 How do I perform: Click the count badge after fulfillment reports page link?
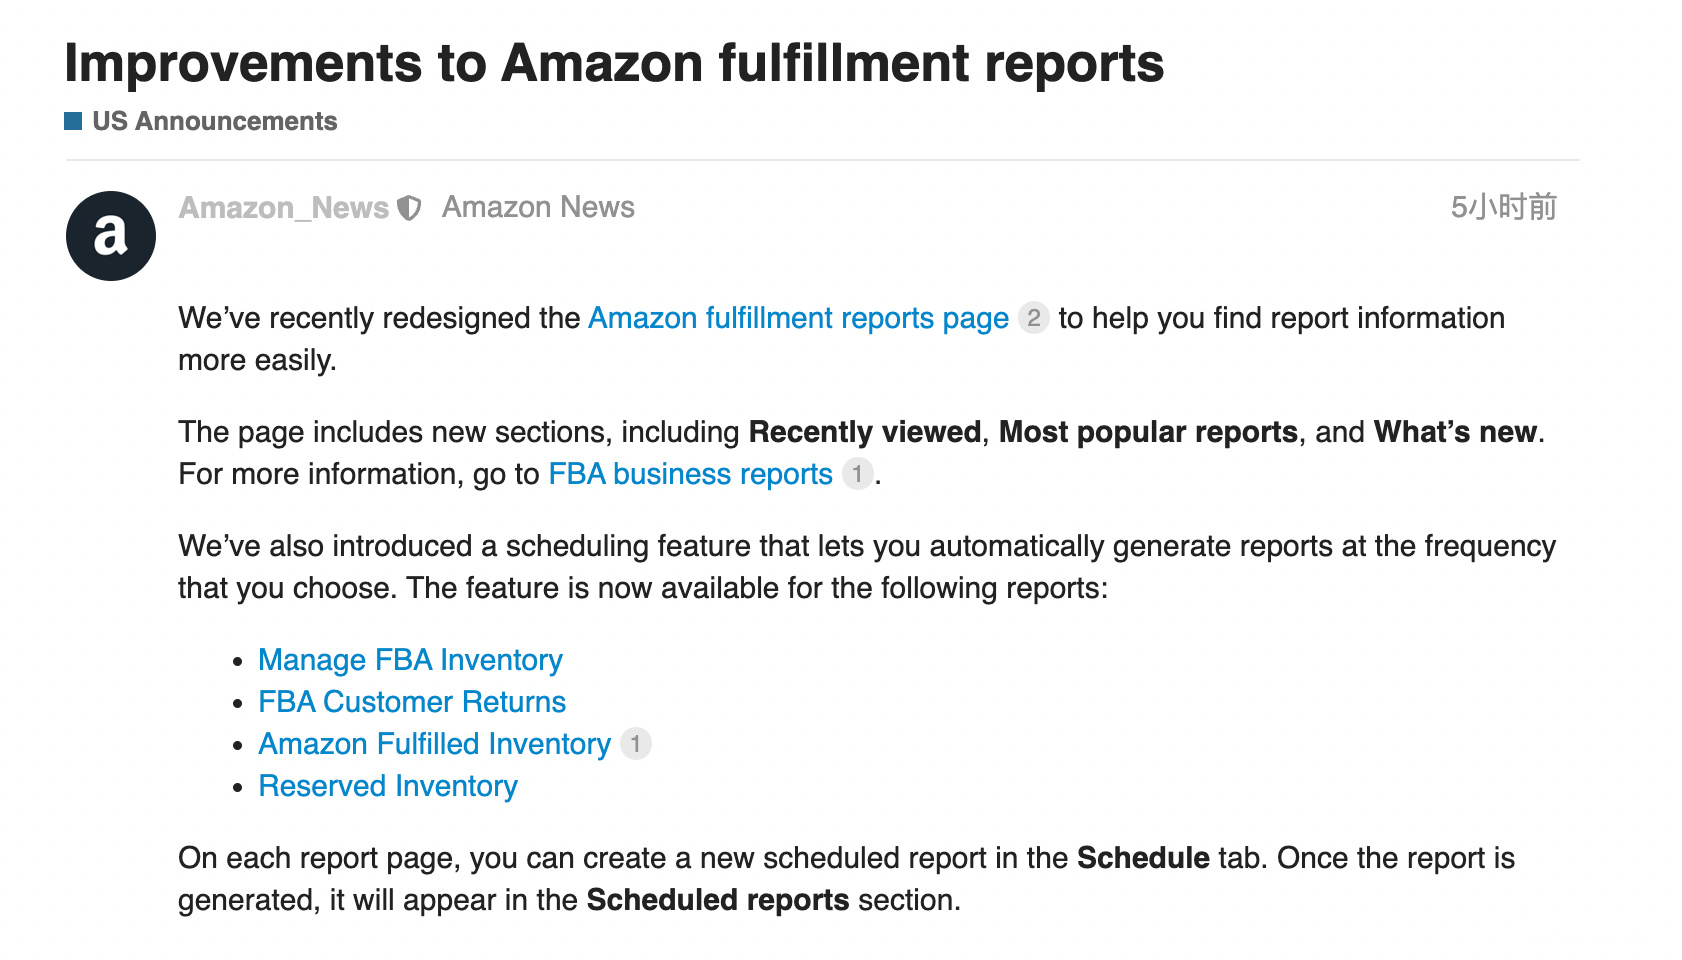coord(1033,318)
